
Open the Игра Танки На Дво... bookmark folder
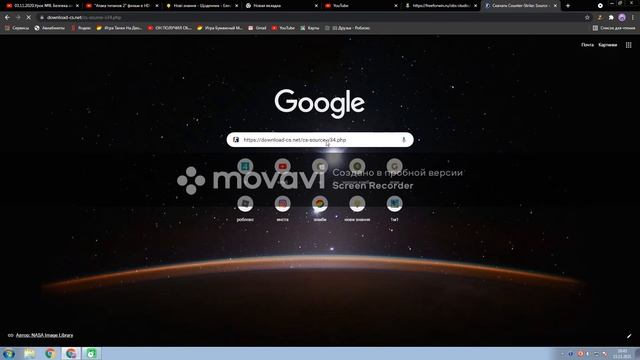click(x=119, y=28)
